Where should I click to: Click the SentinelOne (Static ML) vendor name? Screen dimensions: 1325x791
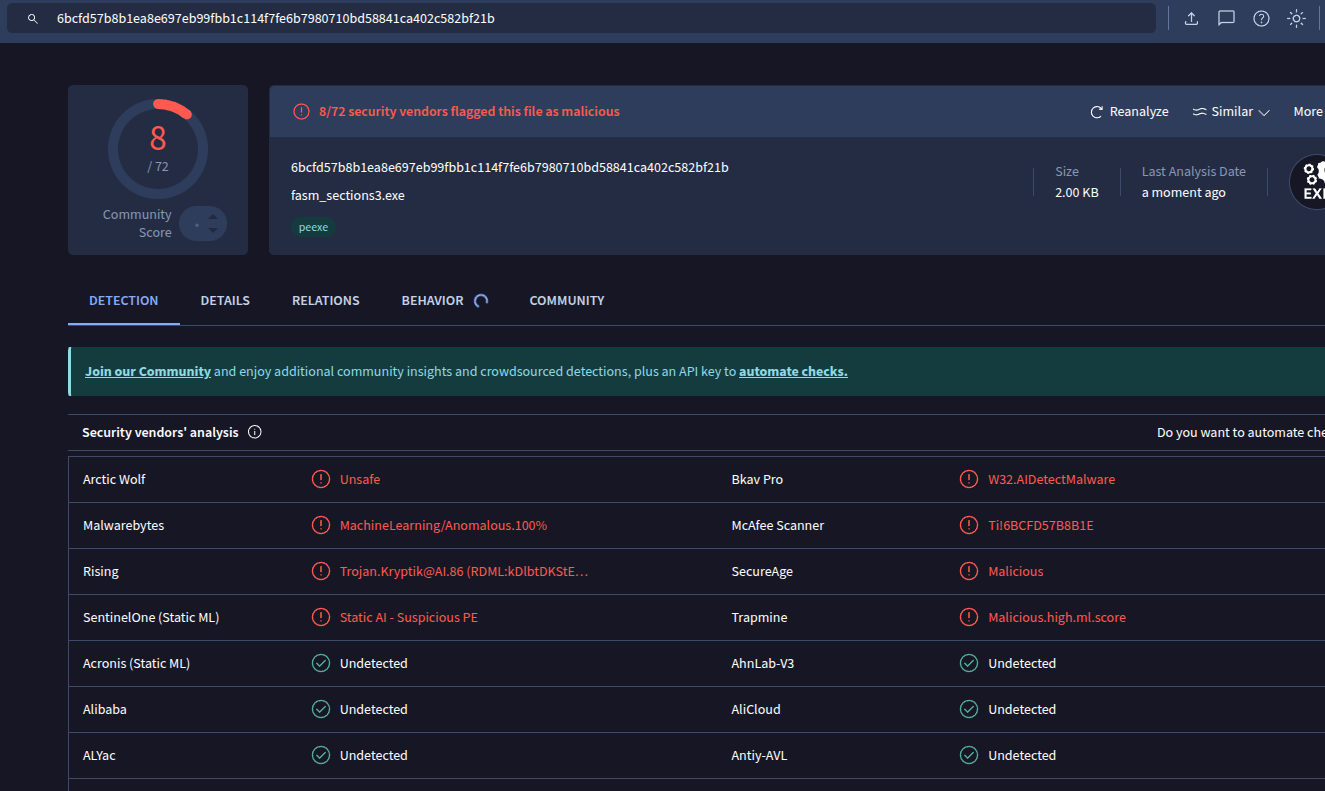coord(151,617)
